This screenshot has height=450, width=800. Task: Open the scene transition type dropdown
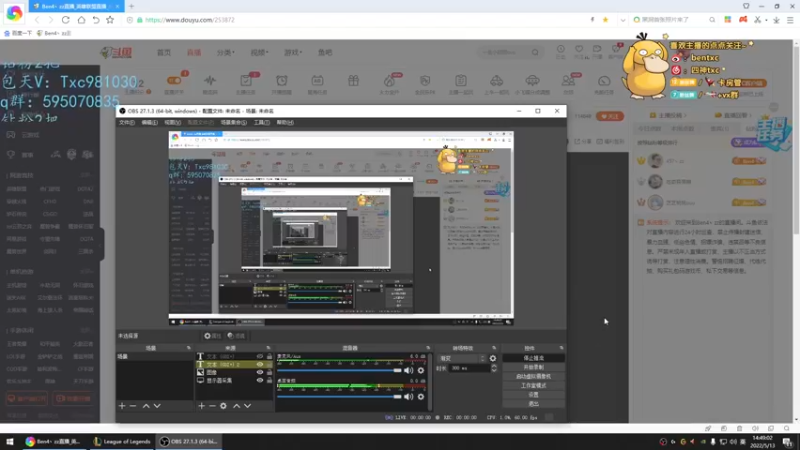[462, 358]
